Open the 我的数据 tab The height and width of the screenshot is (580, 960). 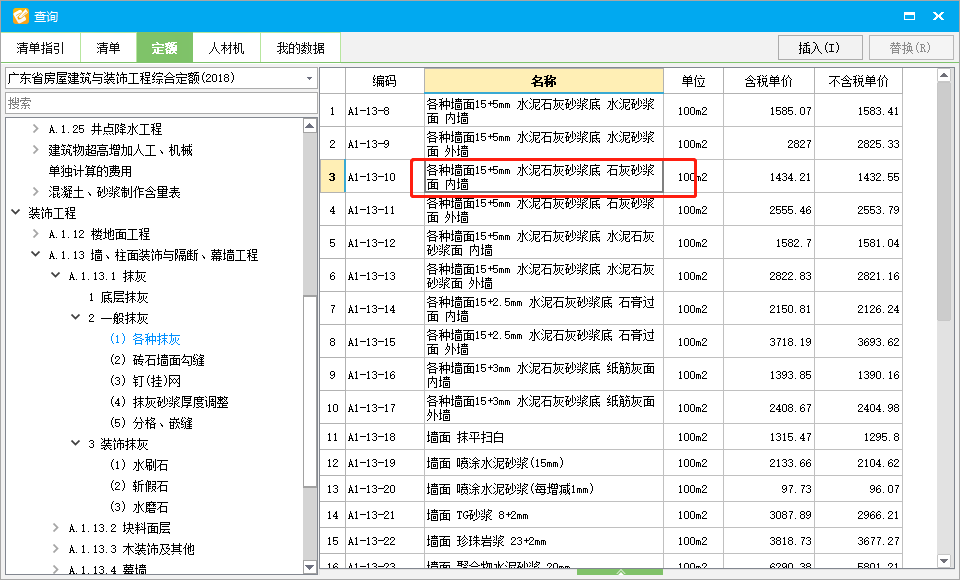pyautogui.click(x=301, y=48)
